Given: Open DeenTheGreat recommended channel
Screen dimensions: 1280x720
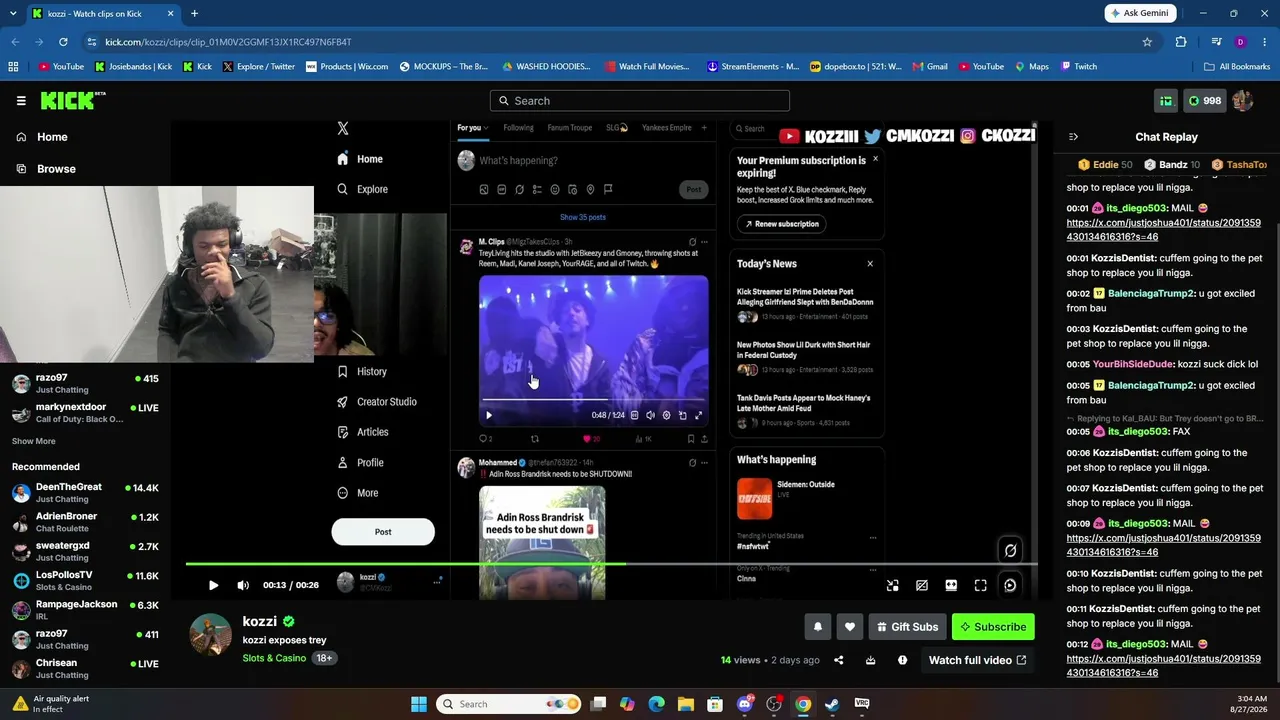Looking at the screenshot, I should pos(85,493).
